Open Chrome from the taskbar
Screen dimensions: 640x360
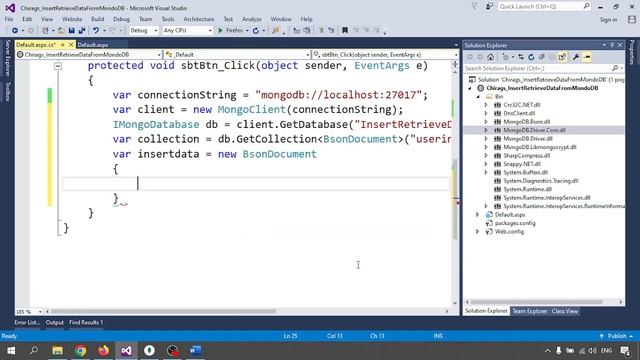tap(80, 351)
